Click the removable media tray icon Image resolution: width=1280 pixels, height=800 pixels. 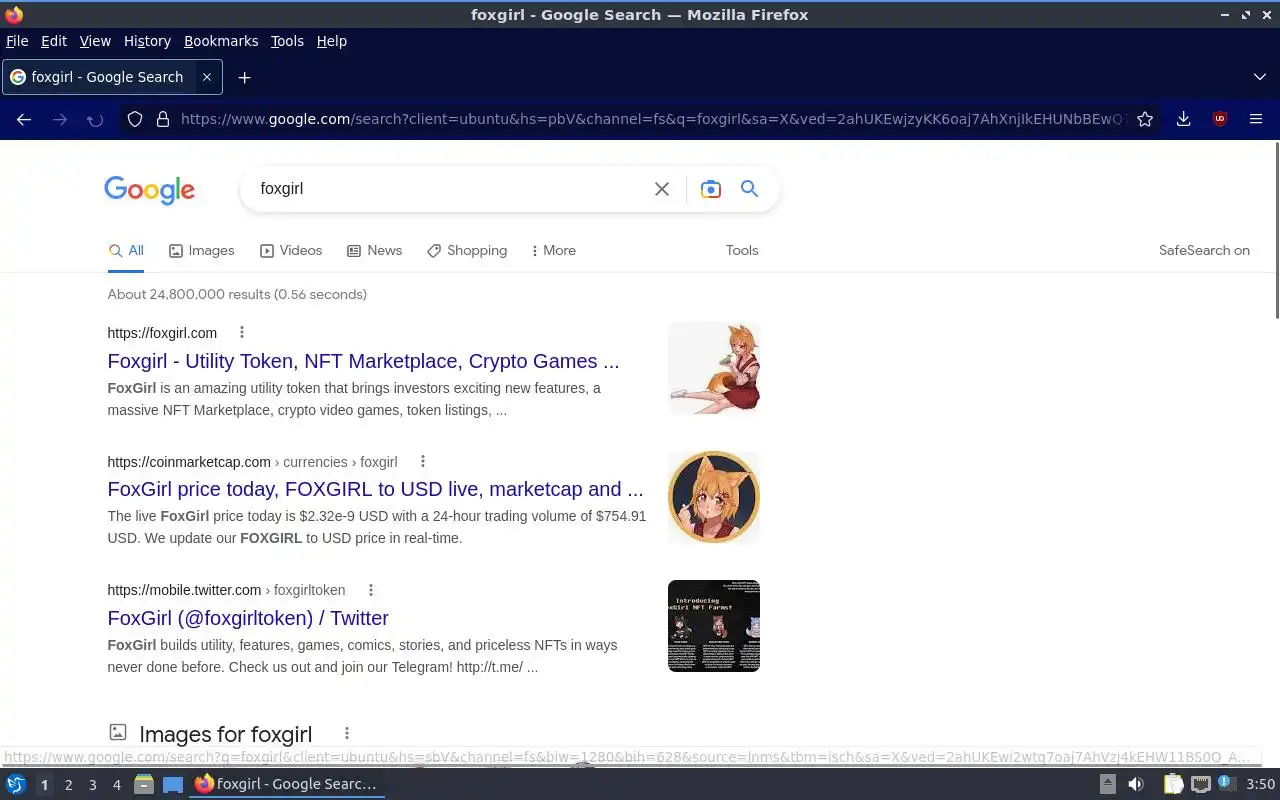1107,785
